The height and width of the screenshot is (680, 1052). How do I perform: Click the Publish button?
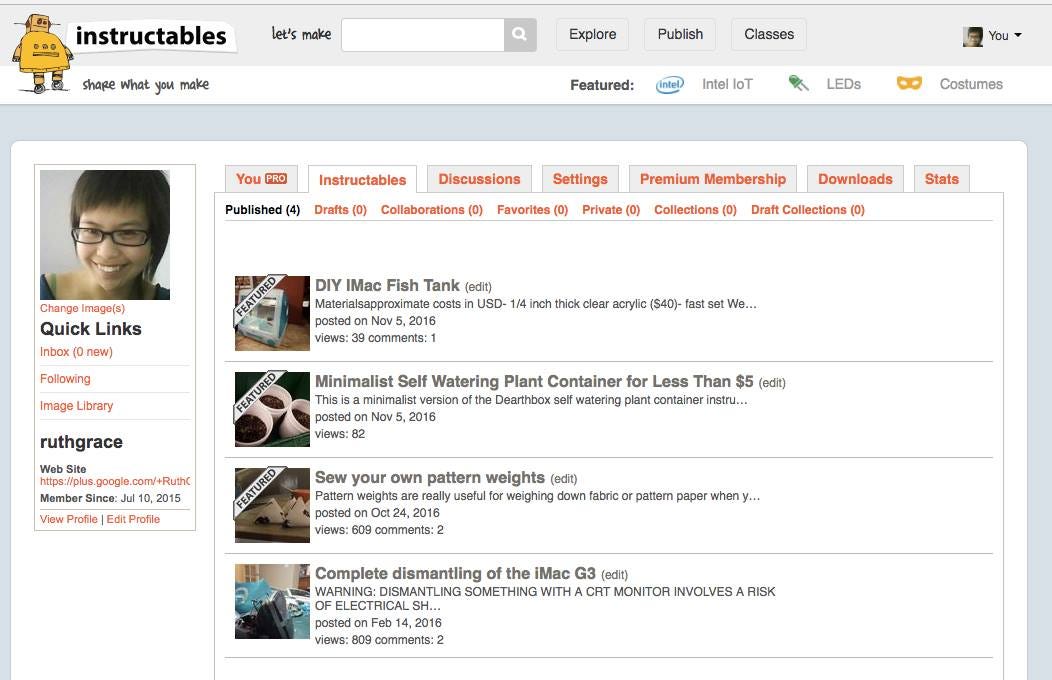click(x=680, y=34)
